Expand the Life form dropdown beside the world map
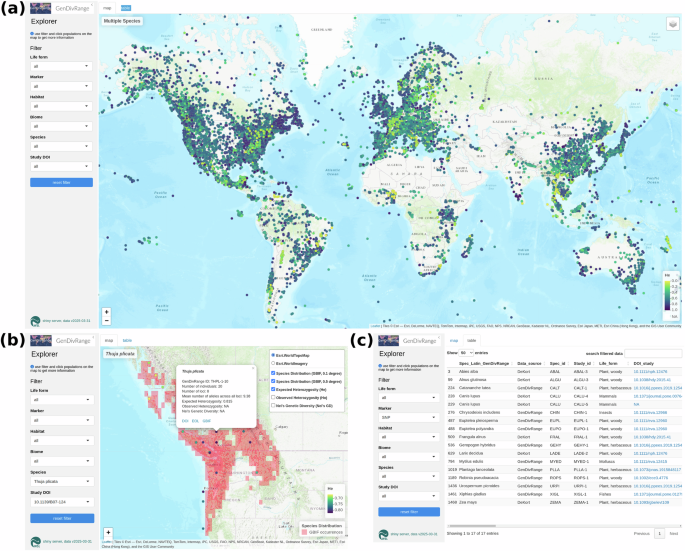 [61, 67]
